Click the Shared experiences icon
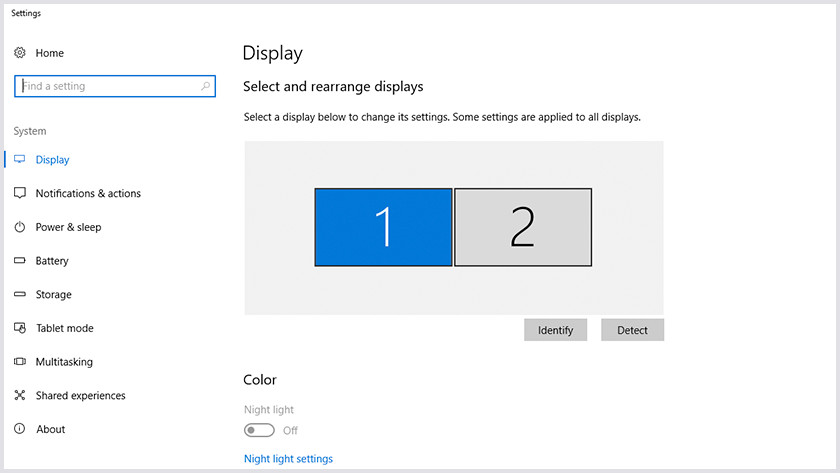Screen dimensions: 840x473 click(x=20, y=395)
